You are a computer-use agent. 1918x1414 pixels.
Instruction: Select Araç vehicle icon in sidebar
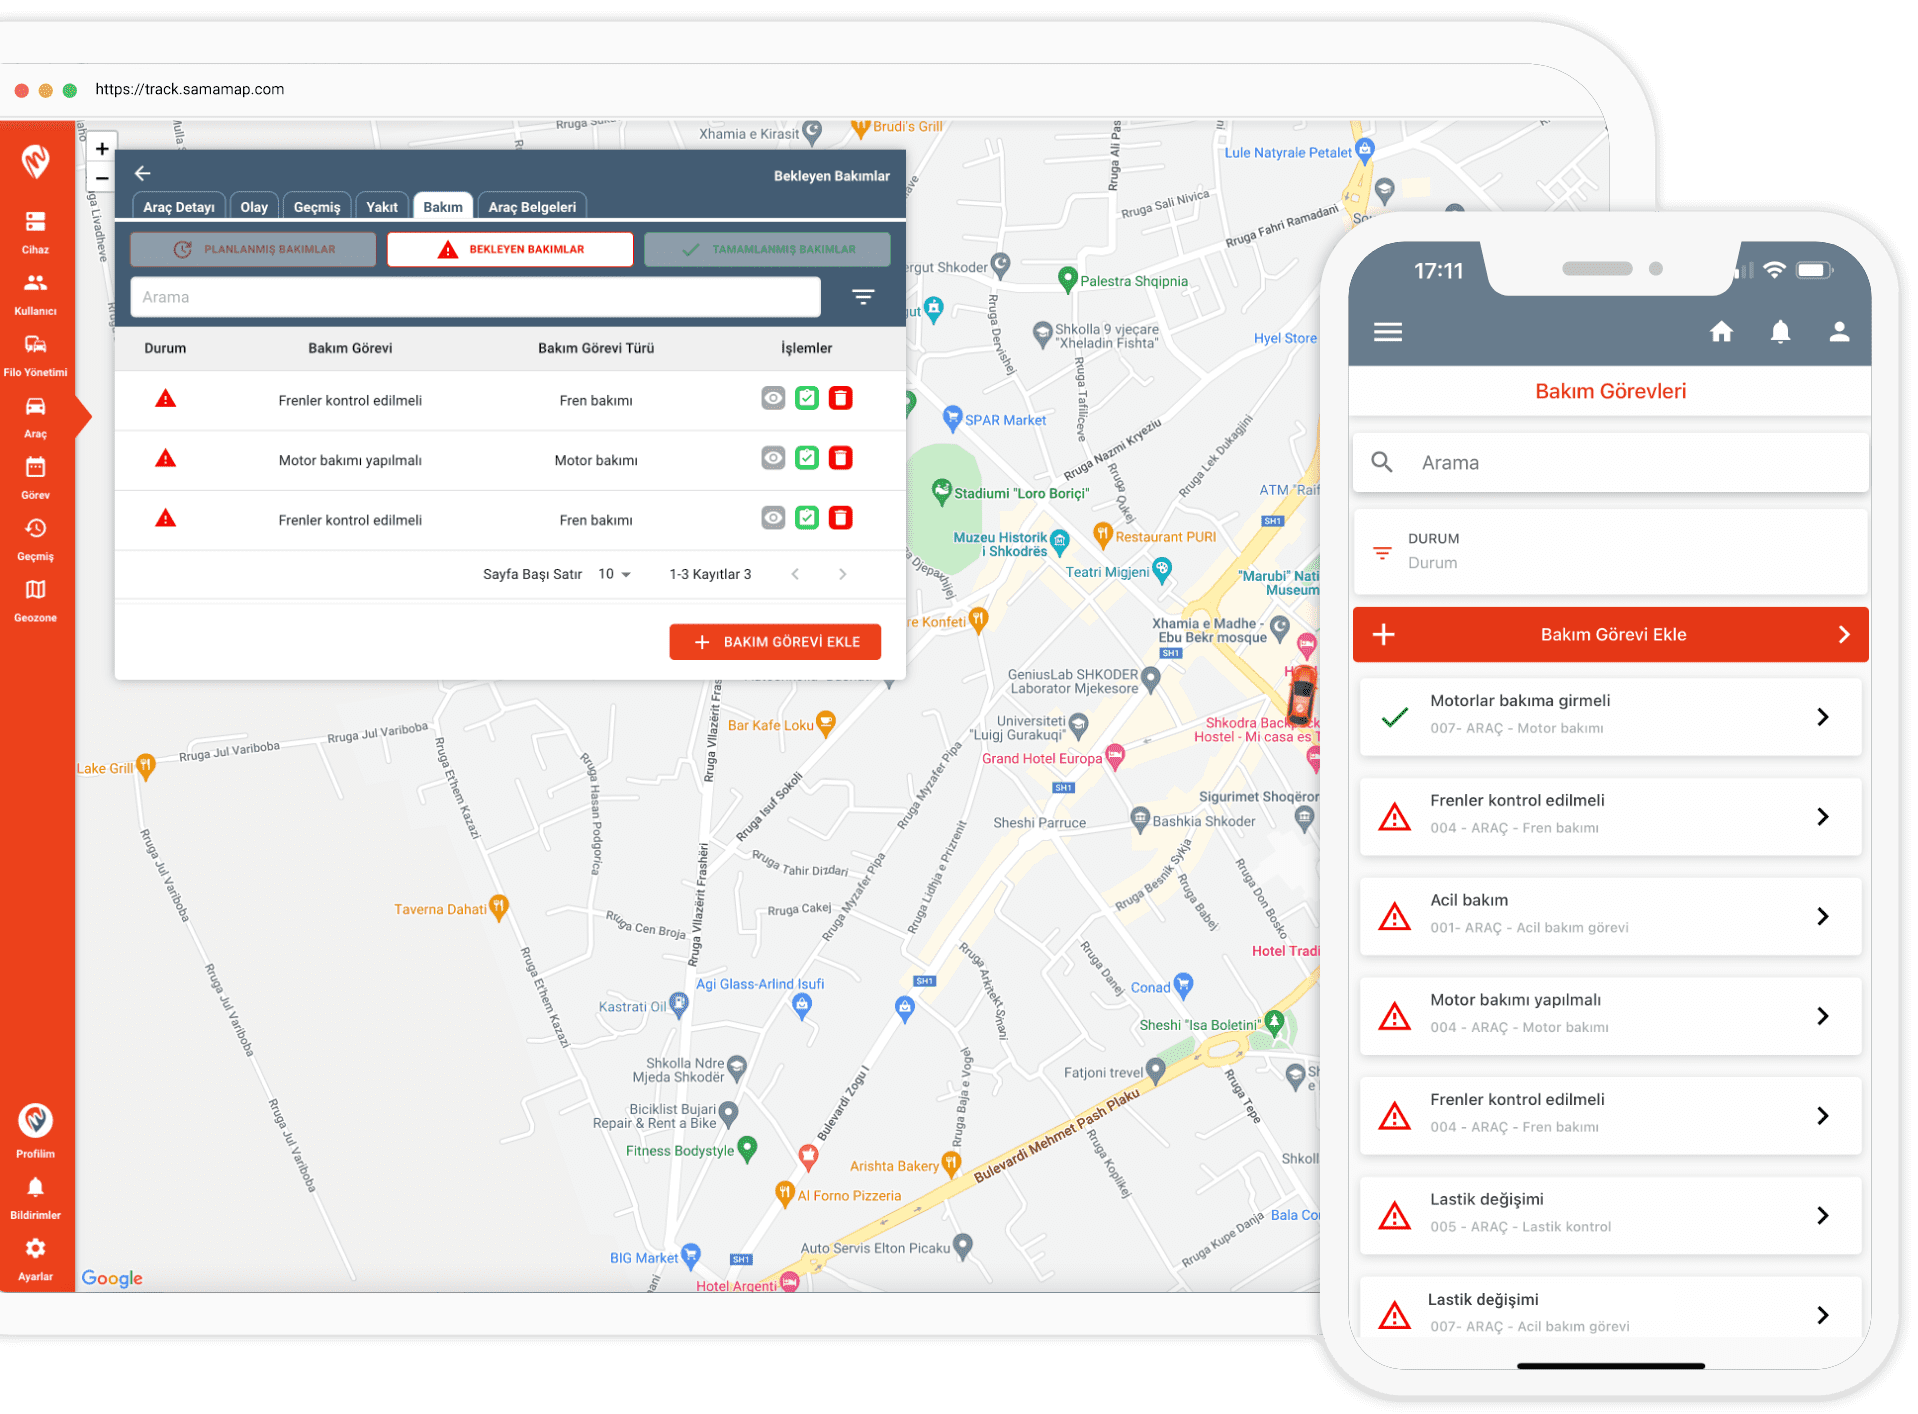36,416
